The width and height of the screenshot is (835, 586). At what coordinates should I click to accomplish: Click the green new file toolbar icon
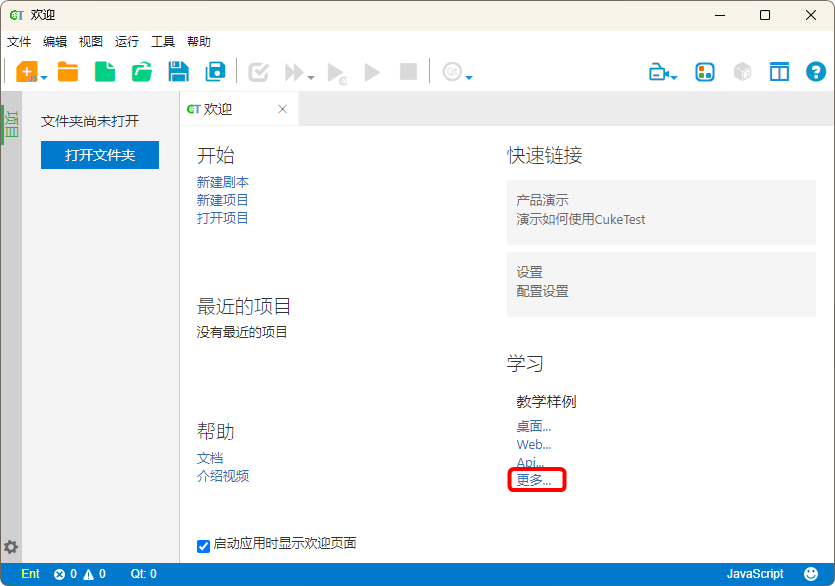[105, 71]
